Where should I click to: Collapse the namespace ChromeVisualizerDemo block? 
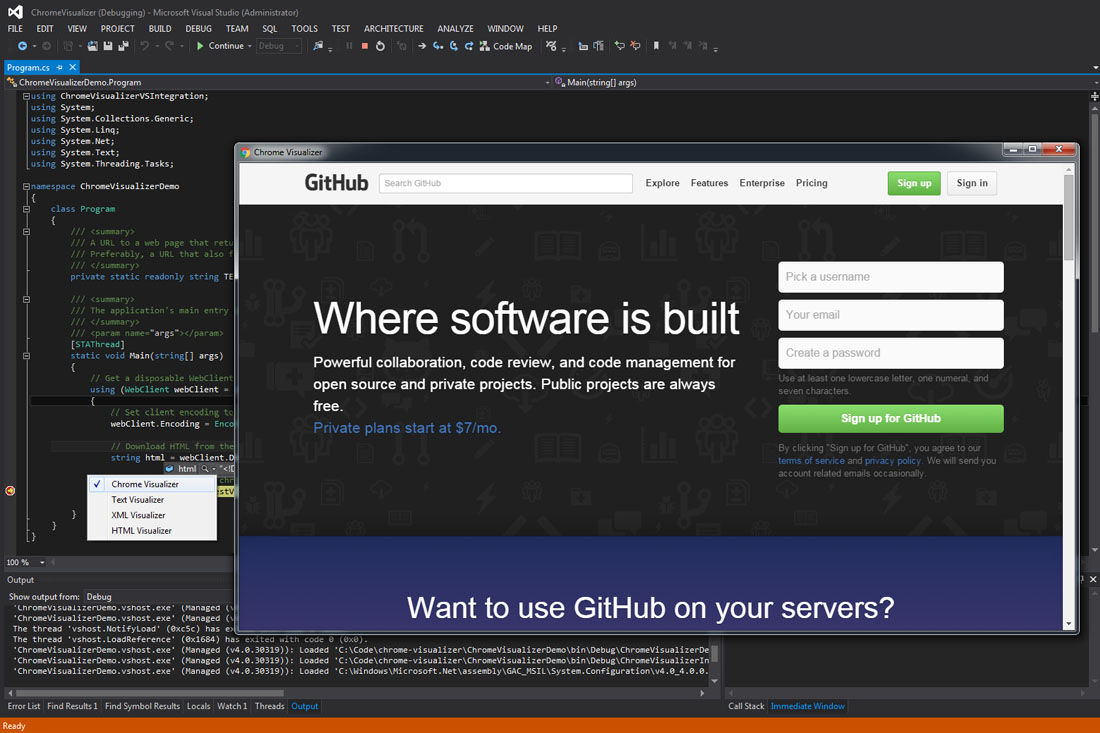26,187
